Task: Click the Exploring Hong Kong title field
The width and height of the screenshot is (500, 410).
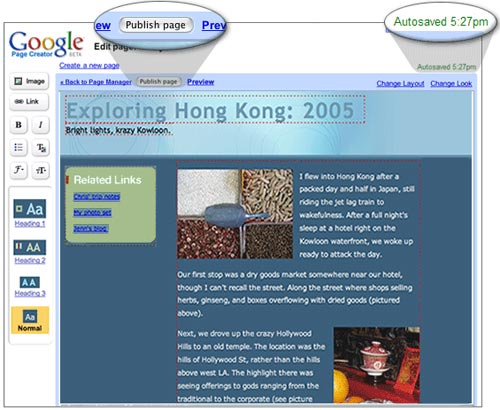Action: coord(215,110)
